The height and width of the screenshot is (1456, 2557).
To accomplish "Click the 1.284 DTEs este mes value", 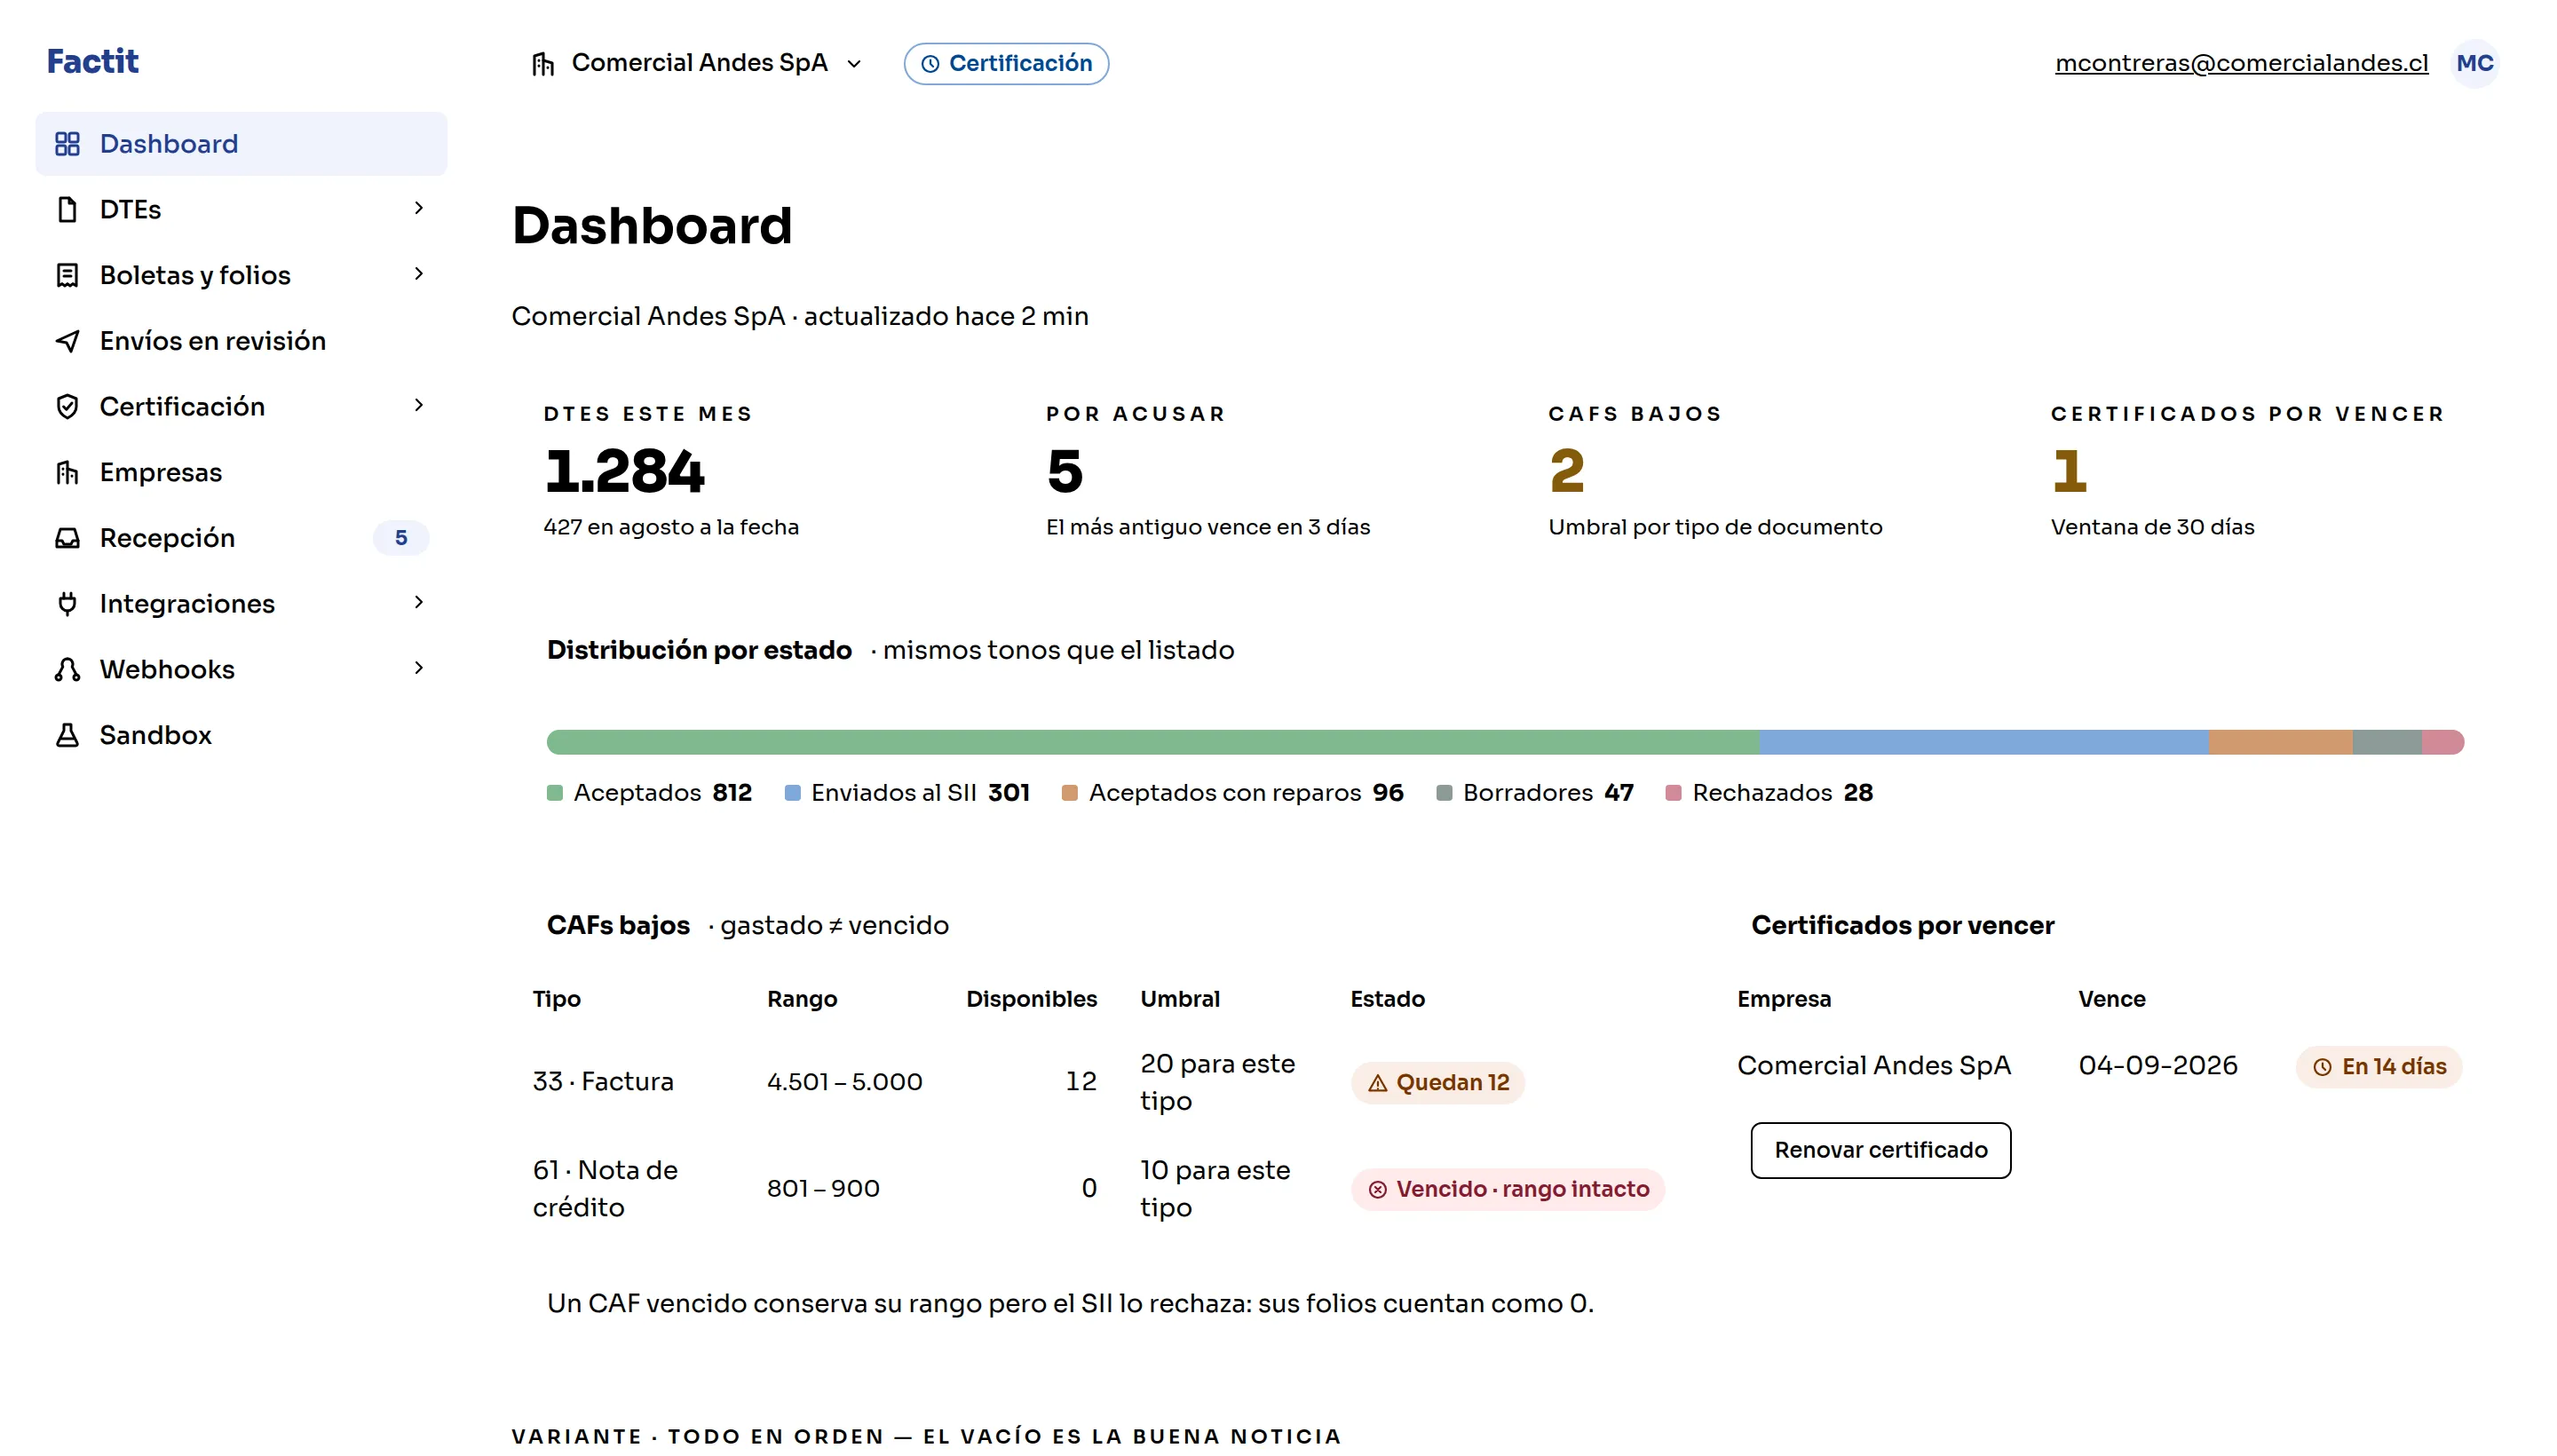I will [624, 471].
